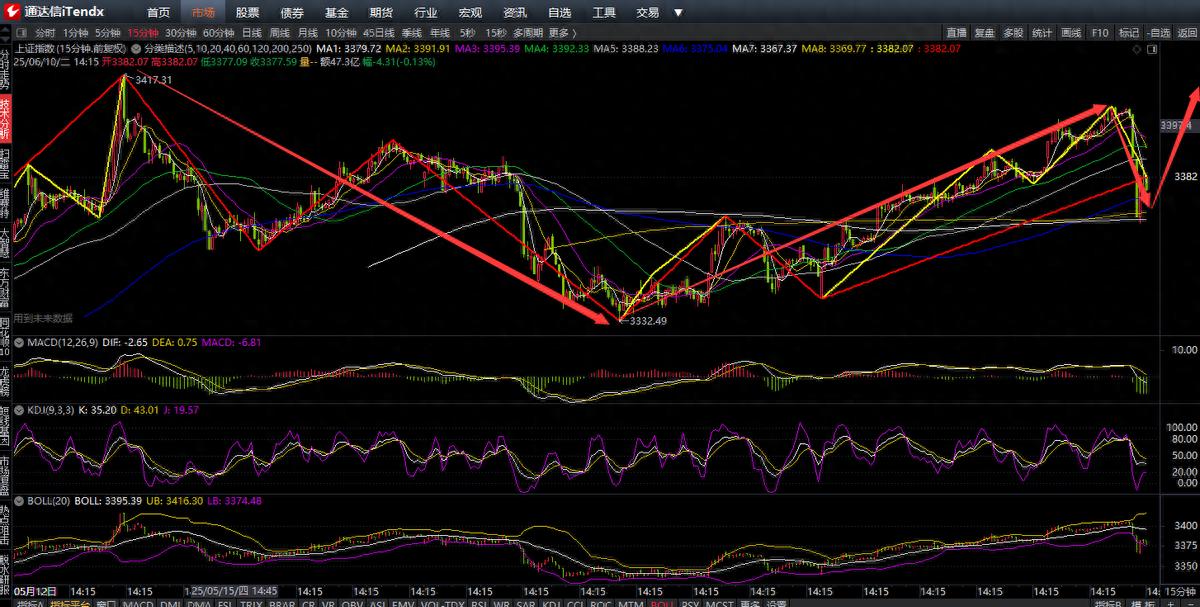
Task: Select the BOLL indicator in bottom bar
Action: coord(661,603)
